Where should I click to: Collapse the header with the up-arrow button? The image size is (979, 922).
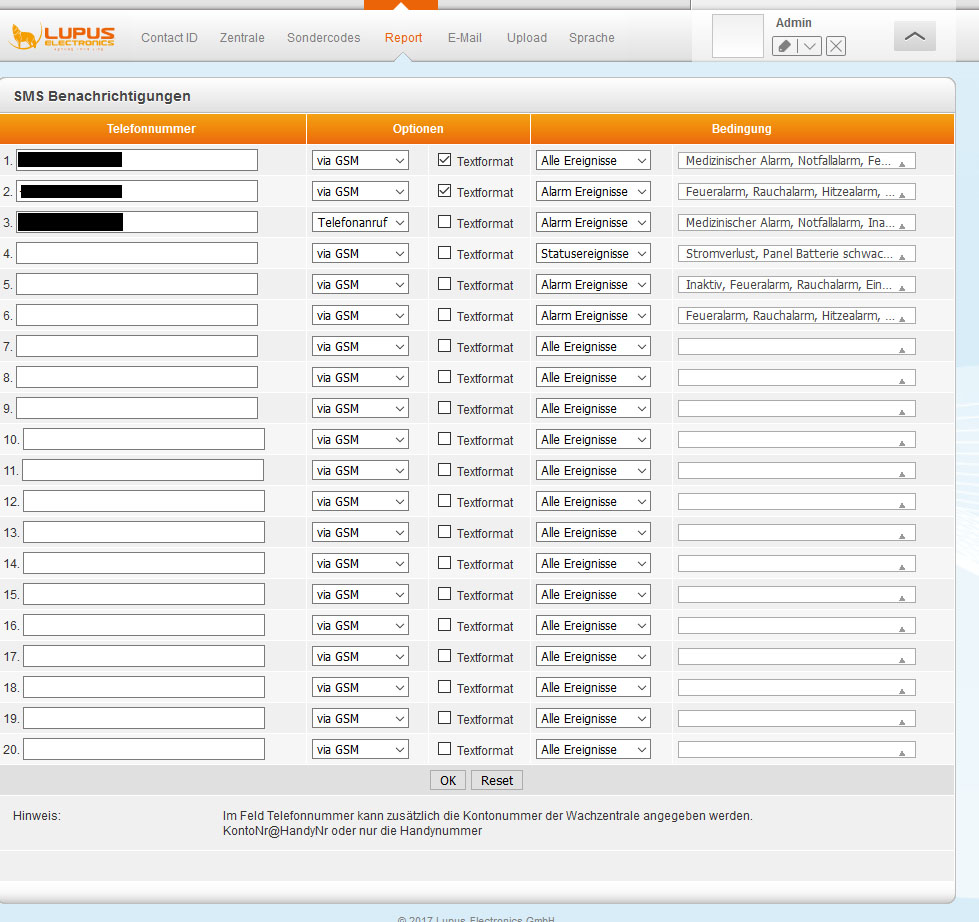914,36
